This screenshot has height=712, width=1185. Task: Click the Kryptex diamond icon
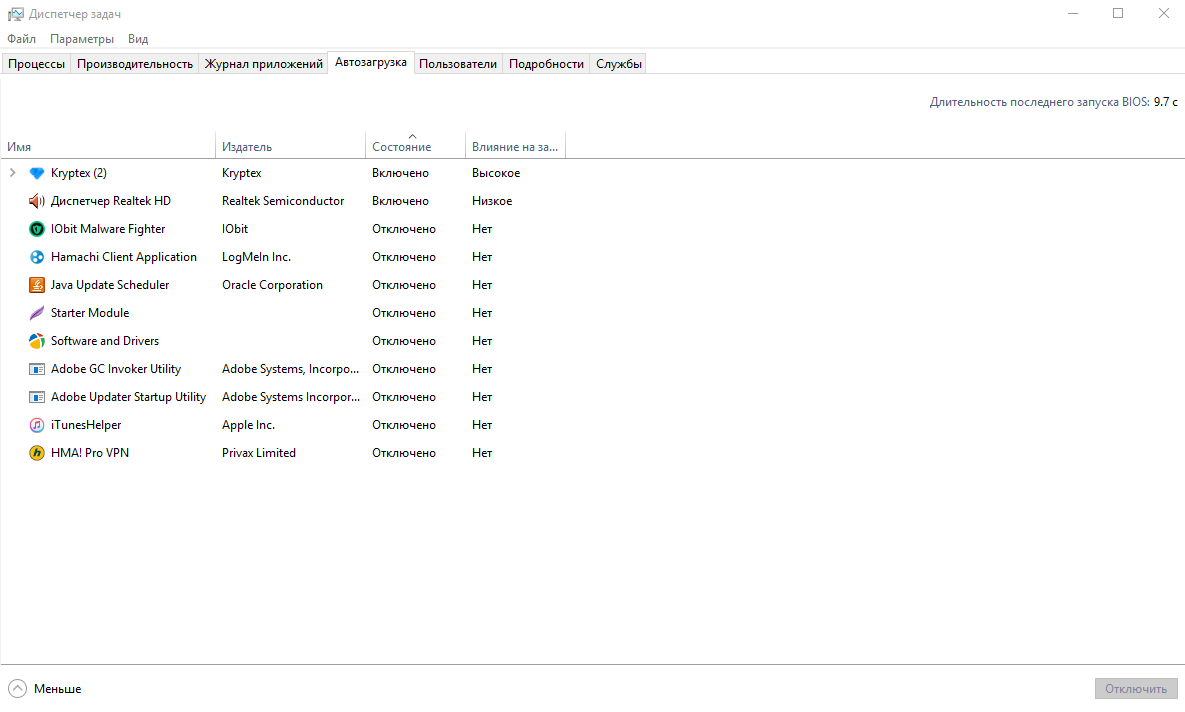(36, 173)
